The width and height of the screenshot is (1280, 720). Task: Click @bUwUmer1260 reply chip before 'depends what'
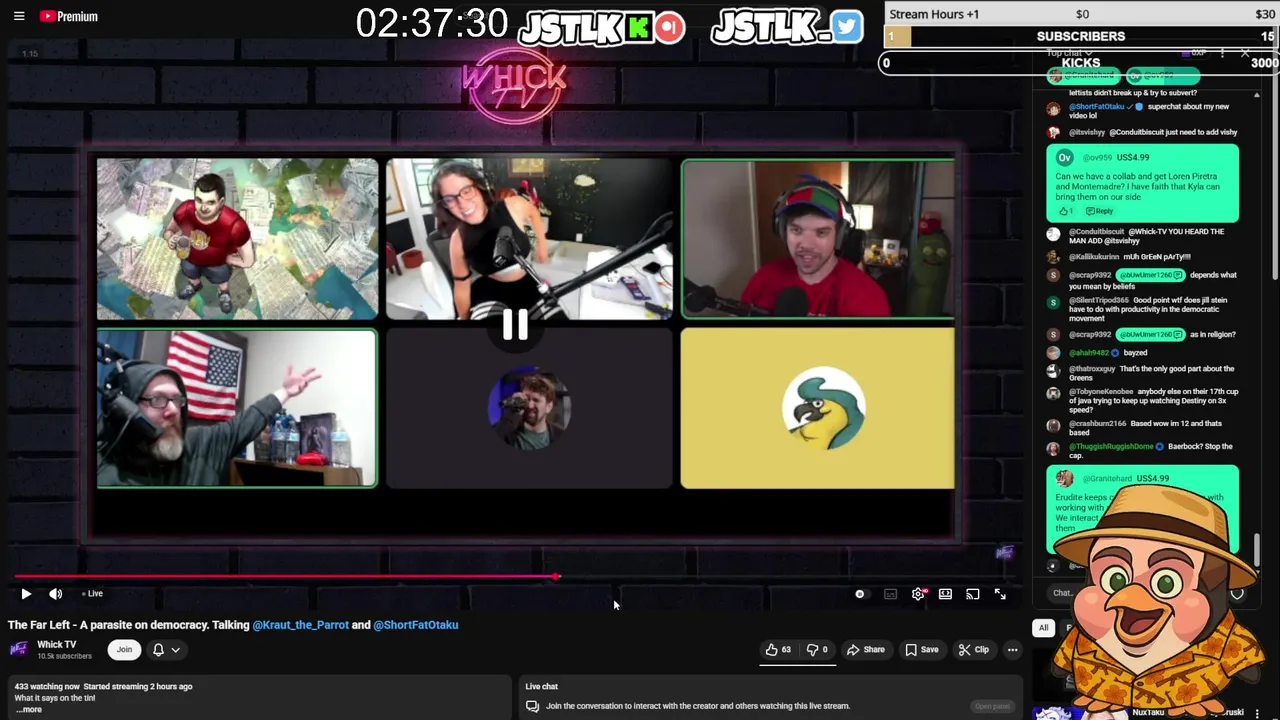[x=1151, y=275]
